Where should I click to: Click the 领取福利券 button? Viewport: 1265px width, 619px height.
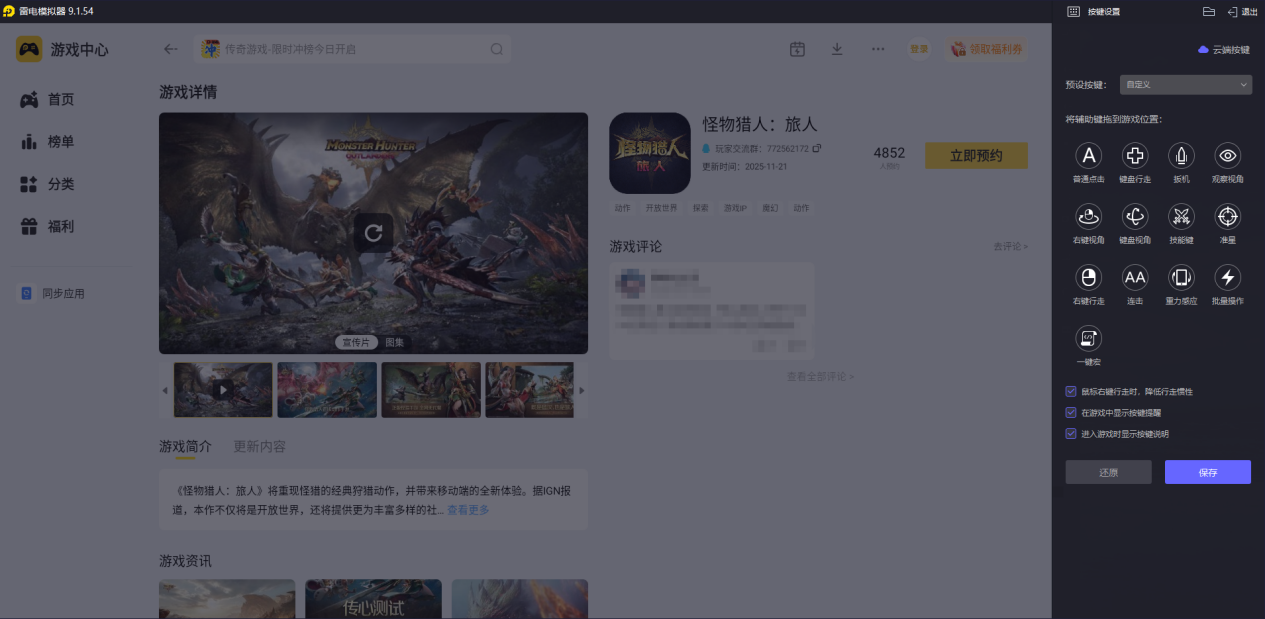point(986,49)
